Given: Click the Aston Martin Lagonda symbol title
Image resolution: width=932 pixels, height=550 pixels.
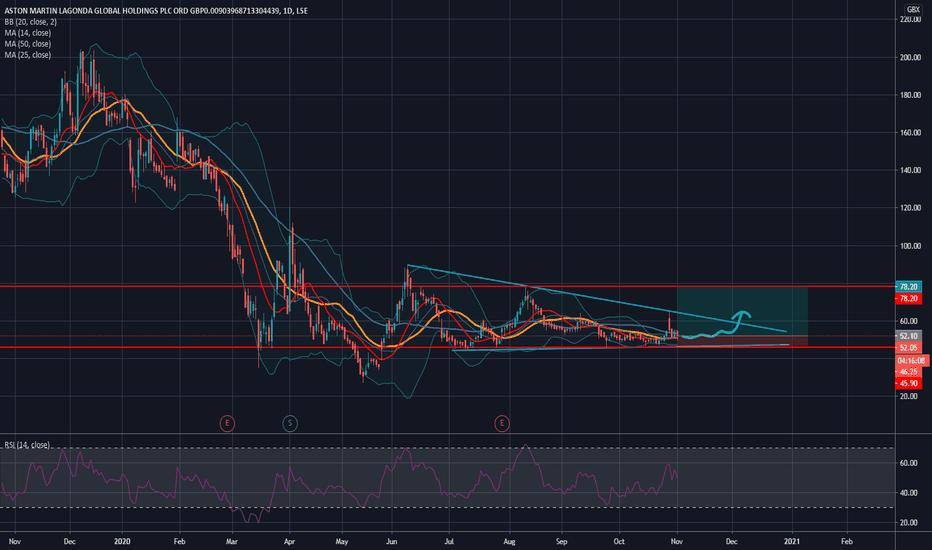Looking at the screenshot, I should tap(142, 11).
